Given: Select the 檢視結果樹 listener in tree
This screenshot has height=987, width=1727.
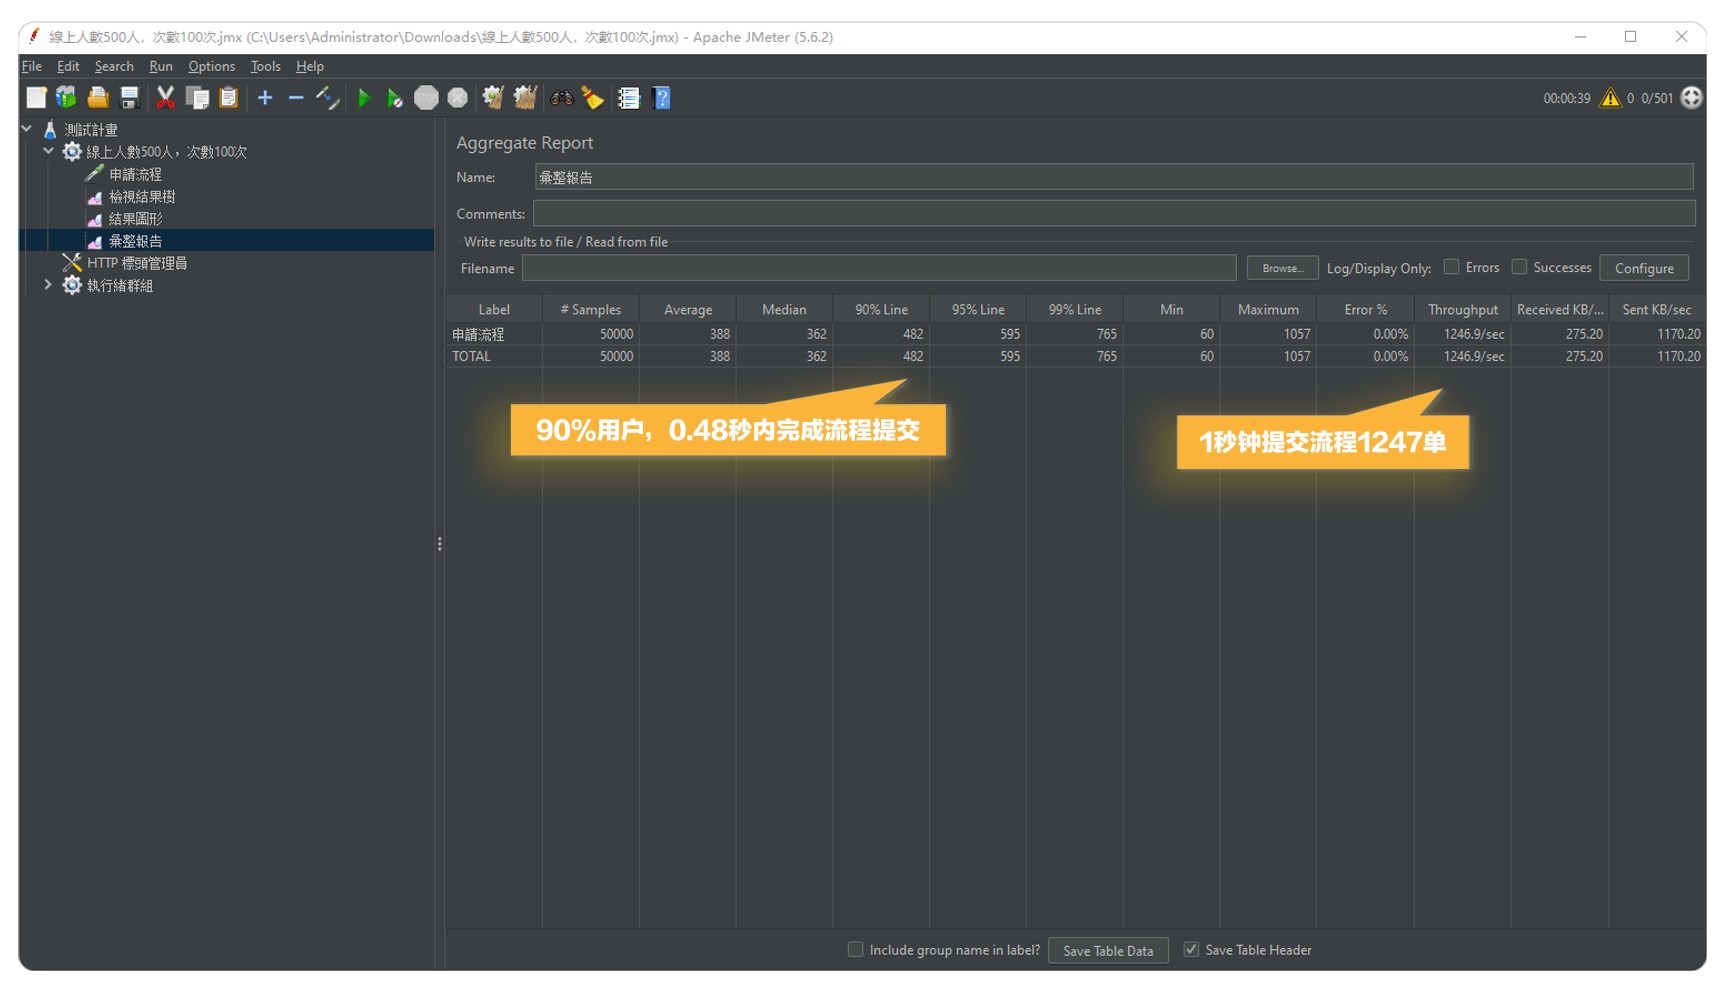Looking at the screenshot, I should [142, 197].
